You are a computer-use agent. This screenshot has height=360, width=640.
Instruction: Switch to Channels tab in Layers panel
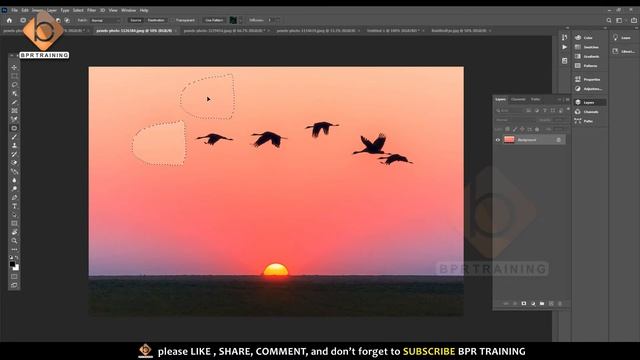pyautogui.click(x=518, y=99)
